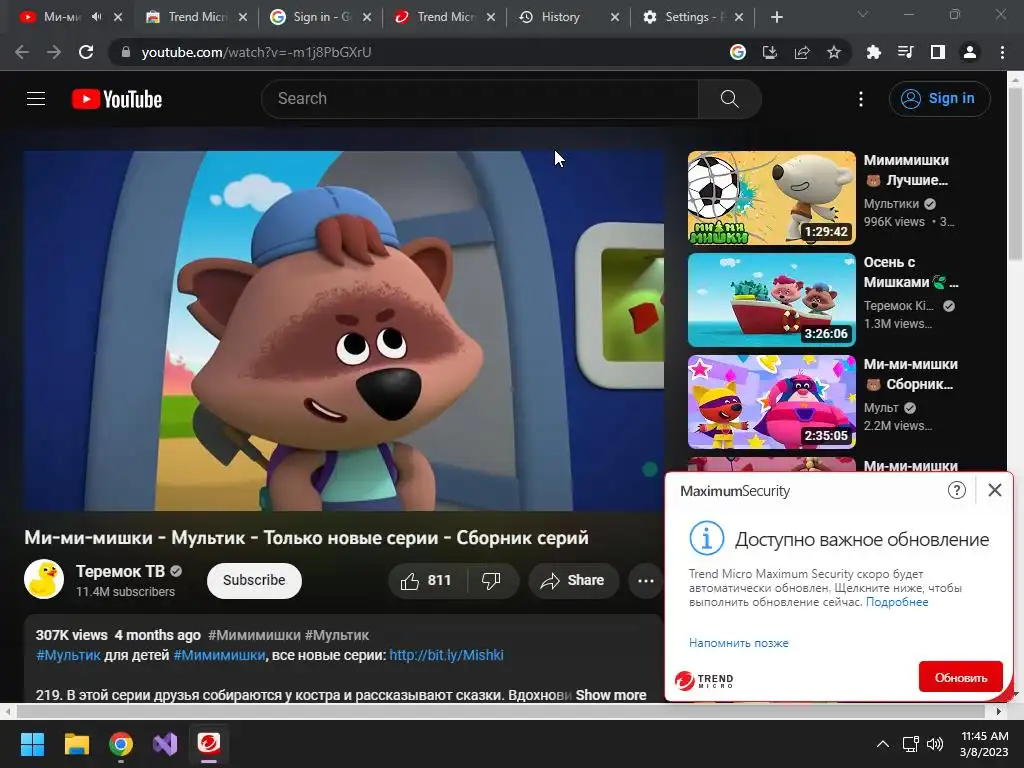Click the horizontal scrollbar track

[503, 711]
